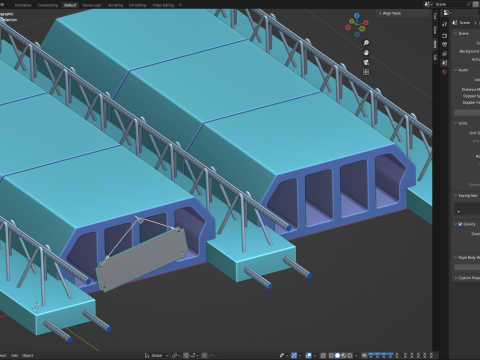Open the Object menu in the viewport header

[28, 355]
